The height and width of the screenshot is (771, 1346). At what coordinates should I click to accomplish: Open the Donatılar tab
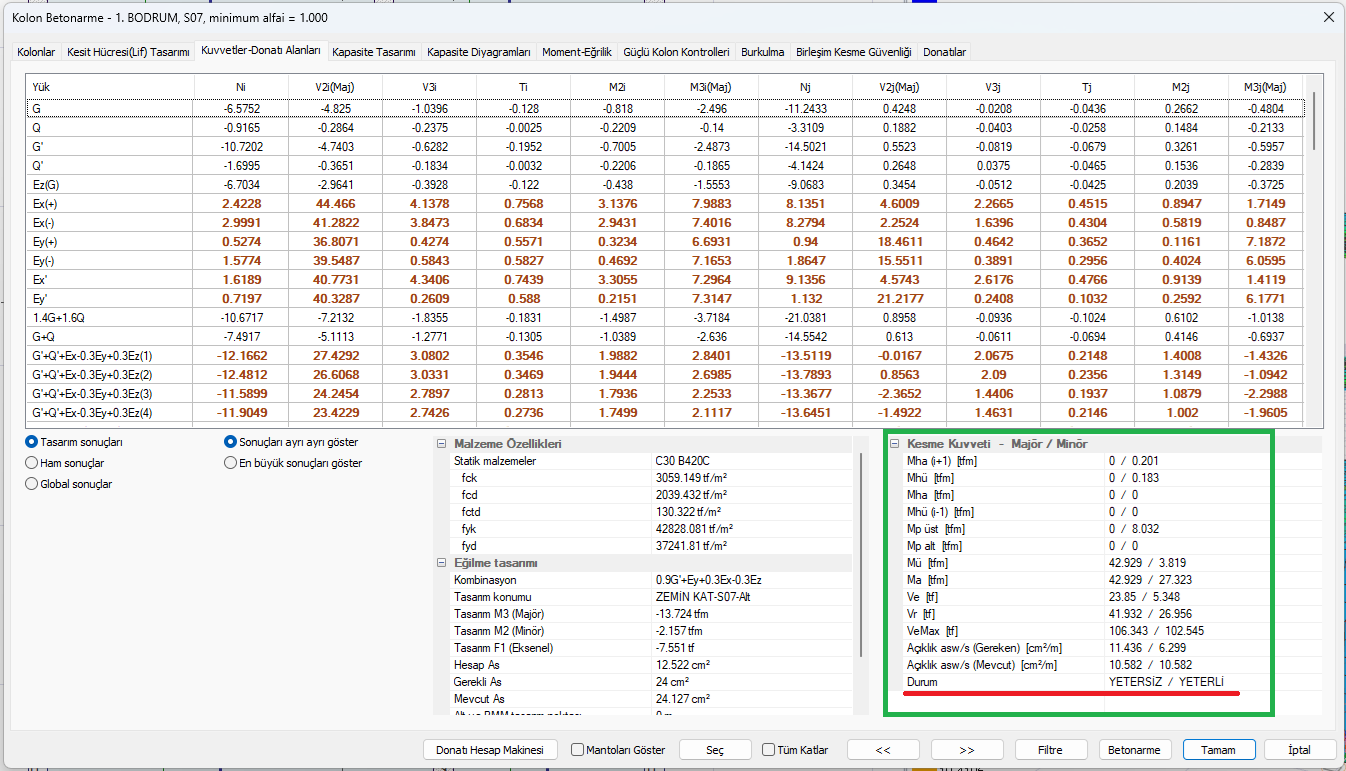[x=944, y=52]
